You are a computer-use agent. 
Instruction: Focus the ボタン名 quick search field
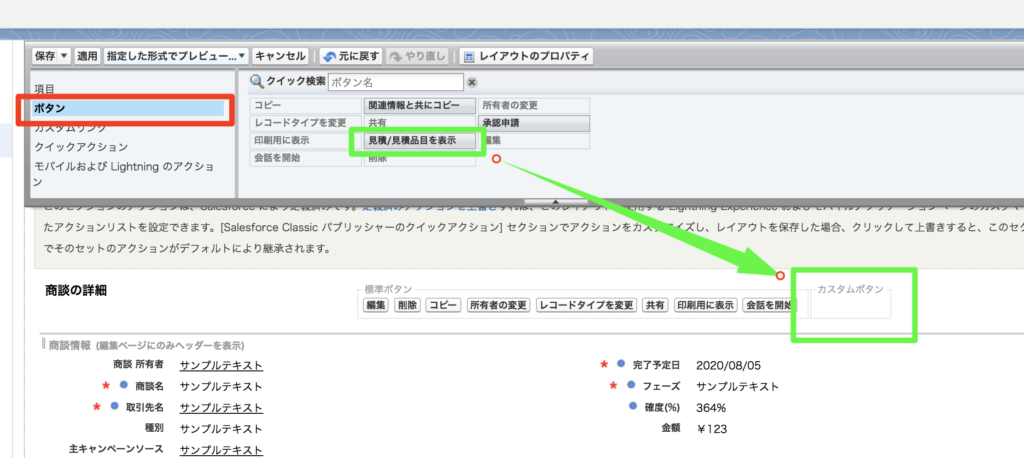point(396,82)
